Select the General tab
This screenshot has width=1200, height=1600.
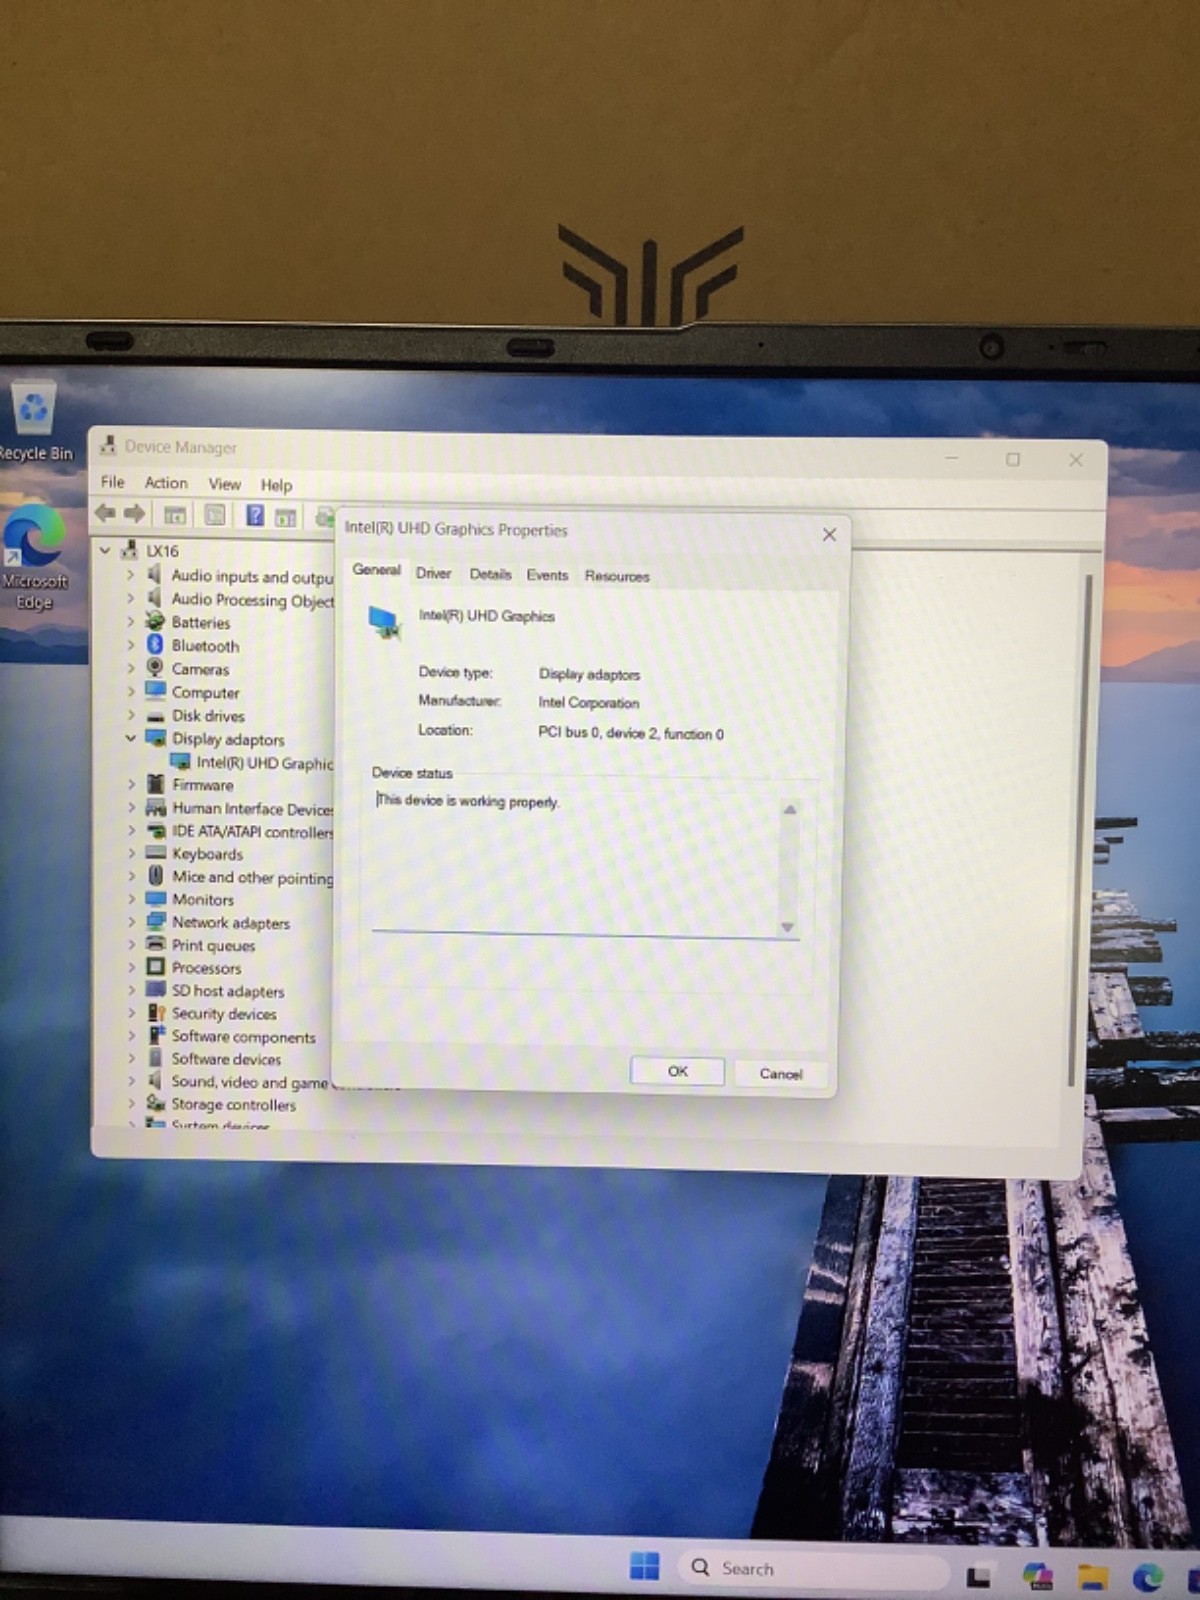click(x=376, y=570)
